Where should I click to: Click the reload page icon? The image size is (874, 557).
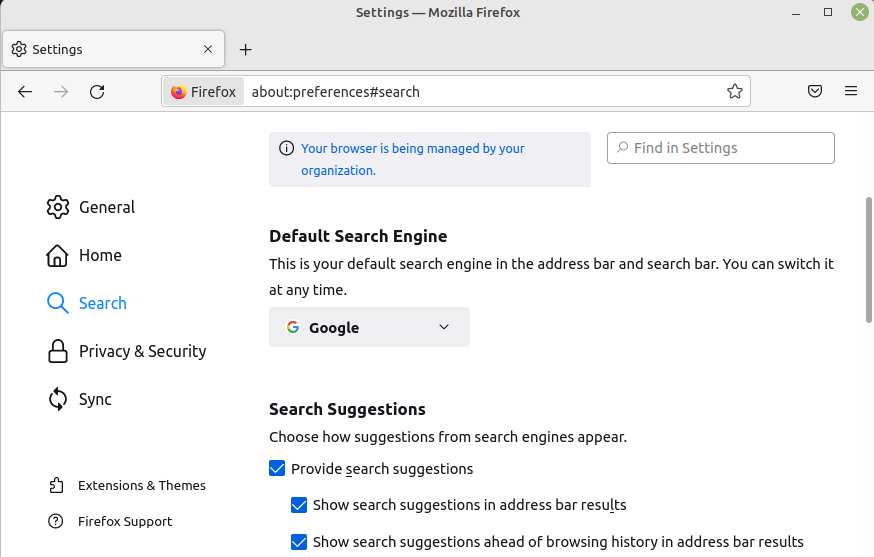pyautogui.click(x=97, y=92)
